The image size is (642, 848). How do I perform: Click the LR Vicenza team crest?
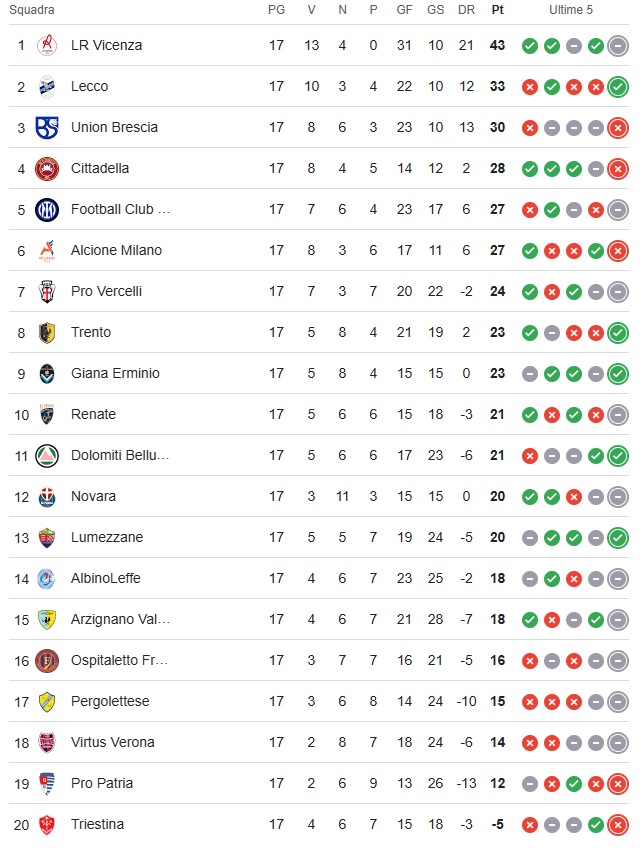coord(47,45)
